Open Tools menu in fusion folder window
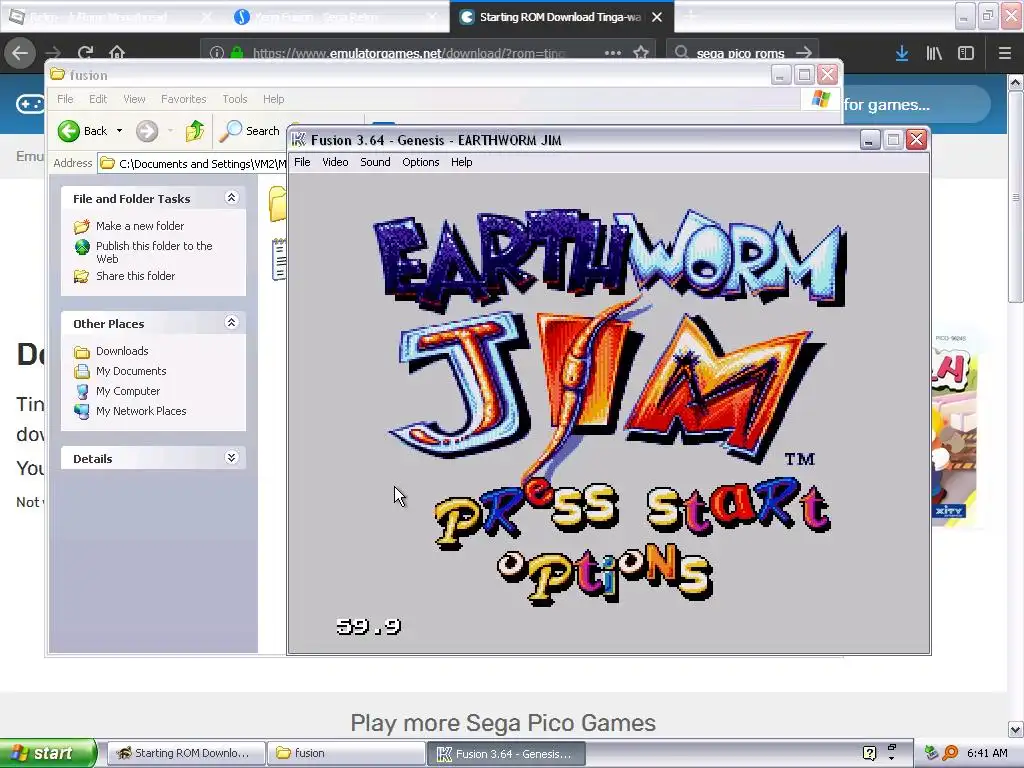This screenshot has width=1024, height=768. tap(234, 99)
